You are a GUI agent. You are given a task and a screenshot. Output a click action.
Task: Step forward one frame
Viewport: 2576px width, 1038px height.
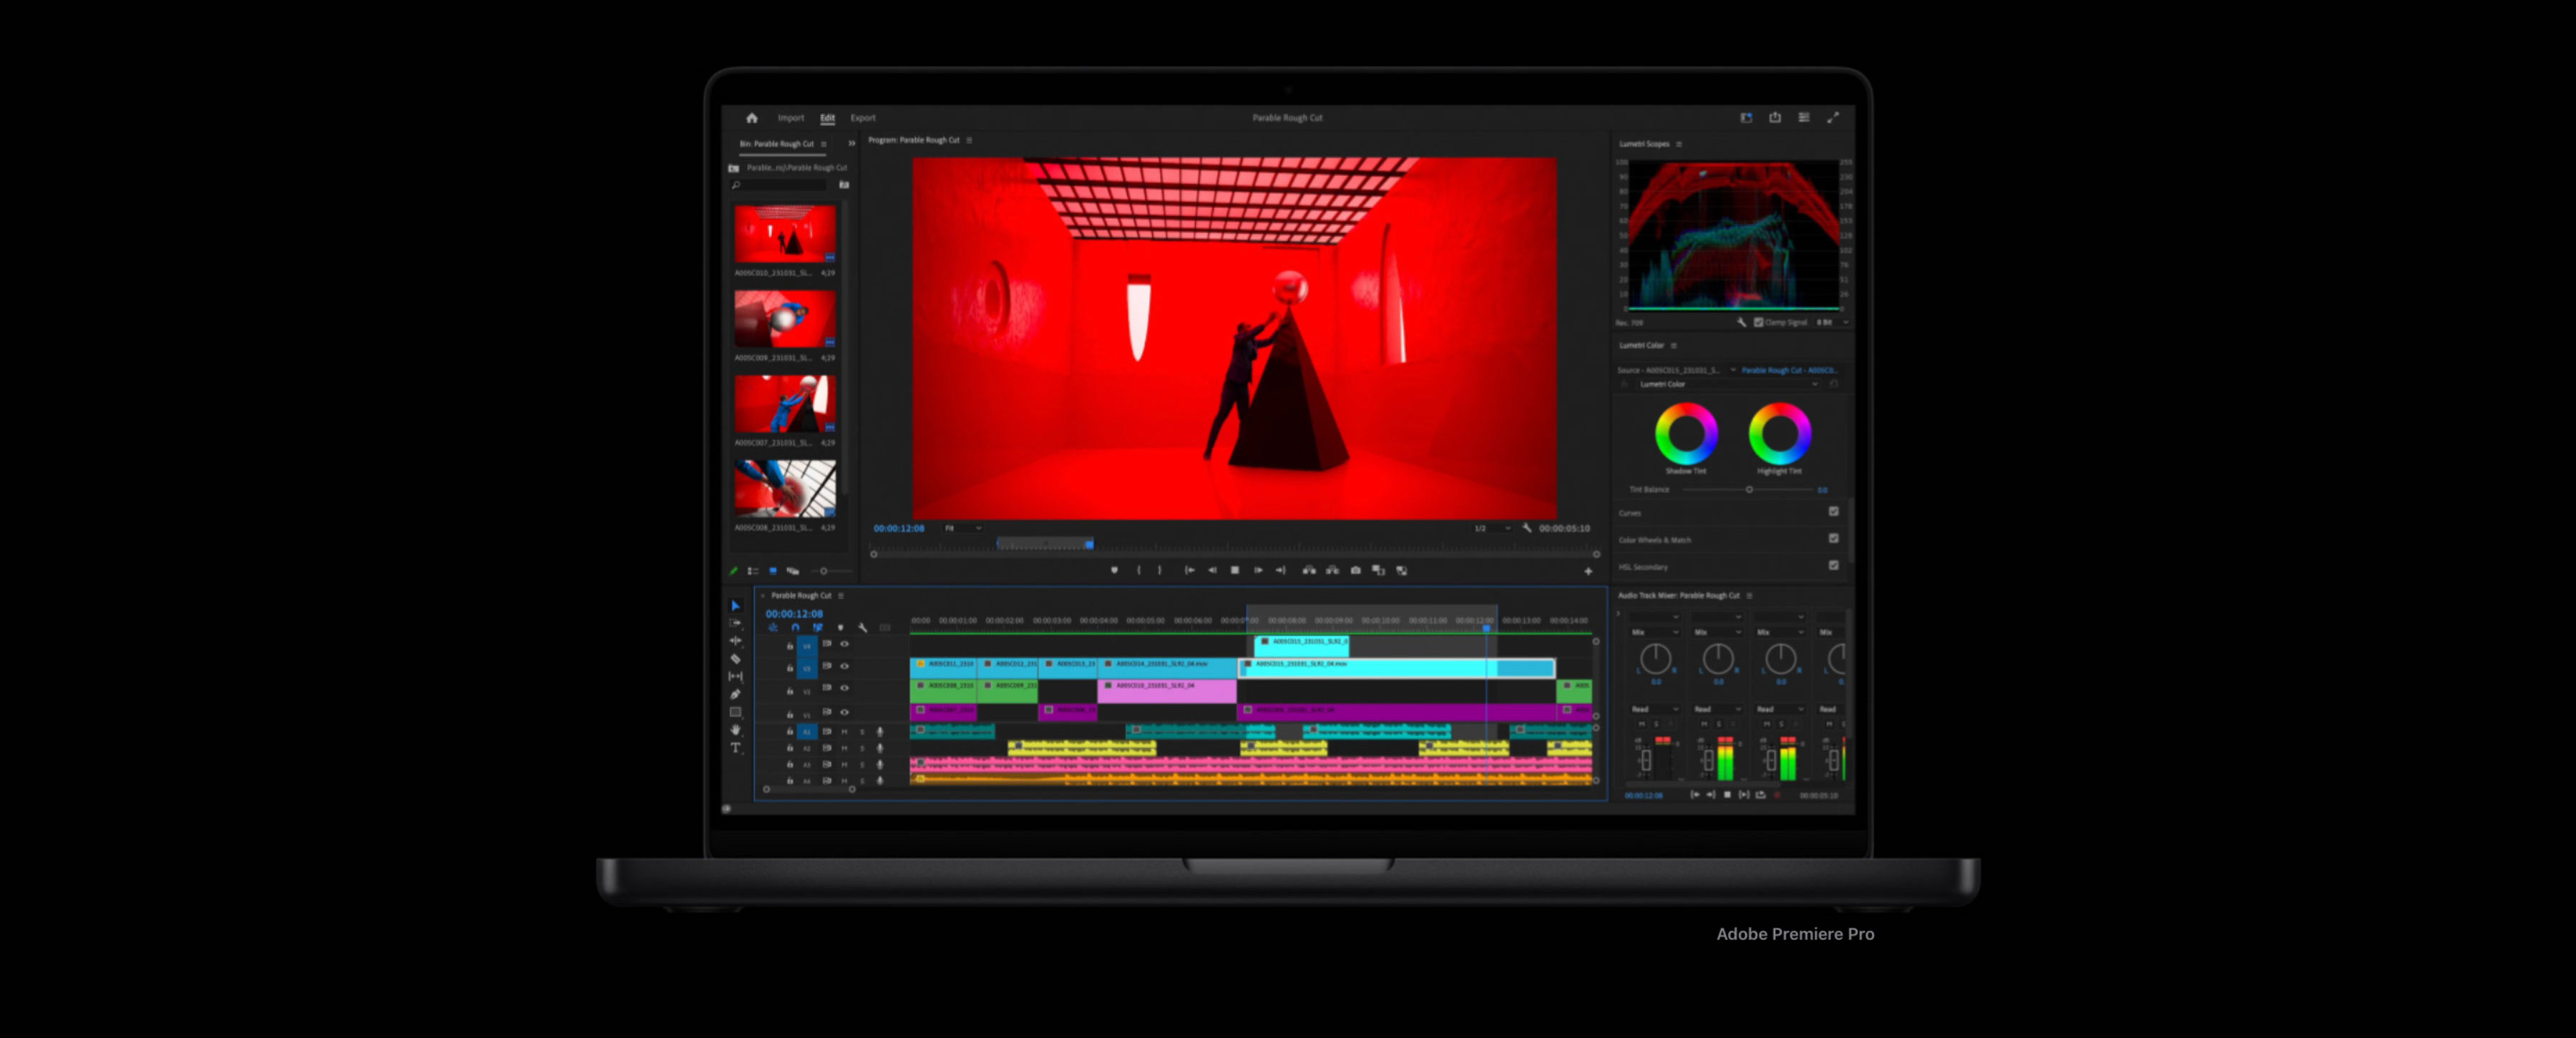pos(1258,570)
